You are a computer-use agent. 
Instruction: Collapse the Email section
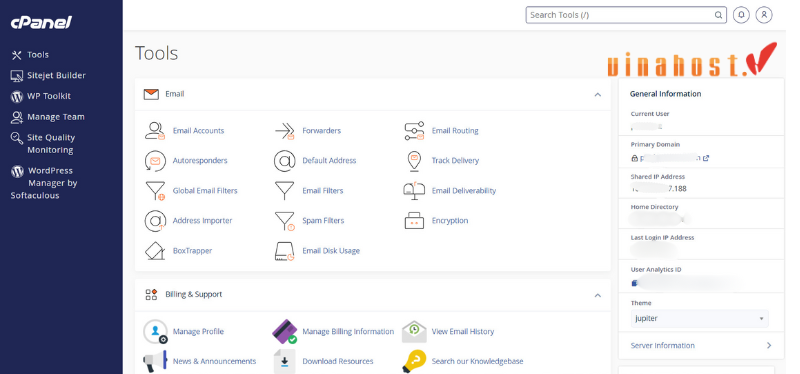597,94
